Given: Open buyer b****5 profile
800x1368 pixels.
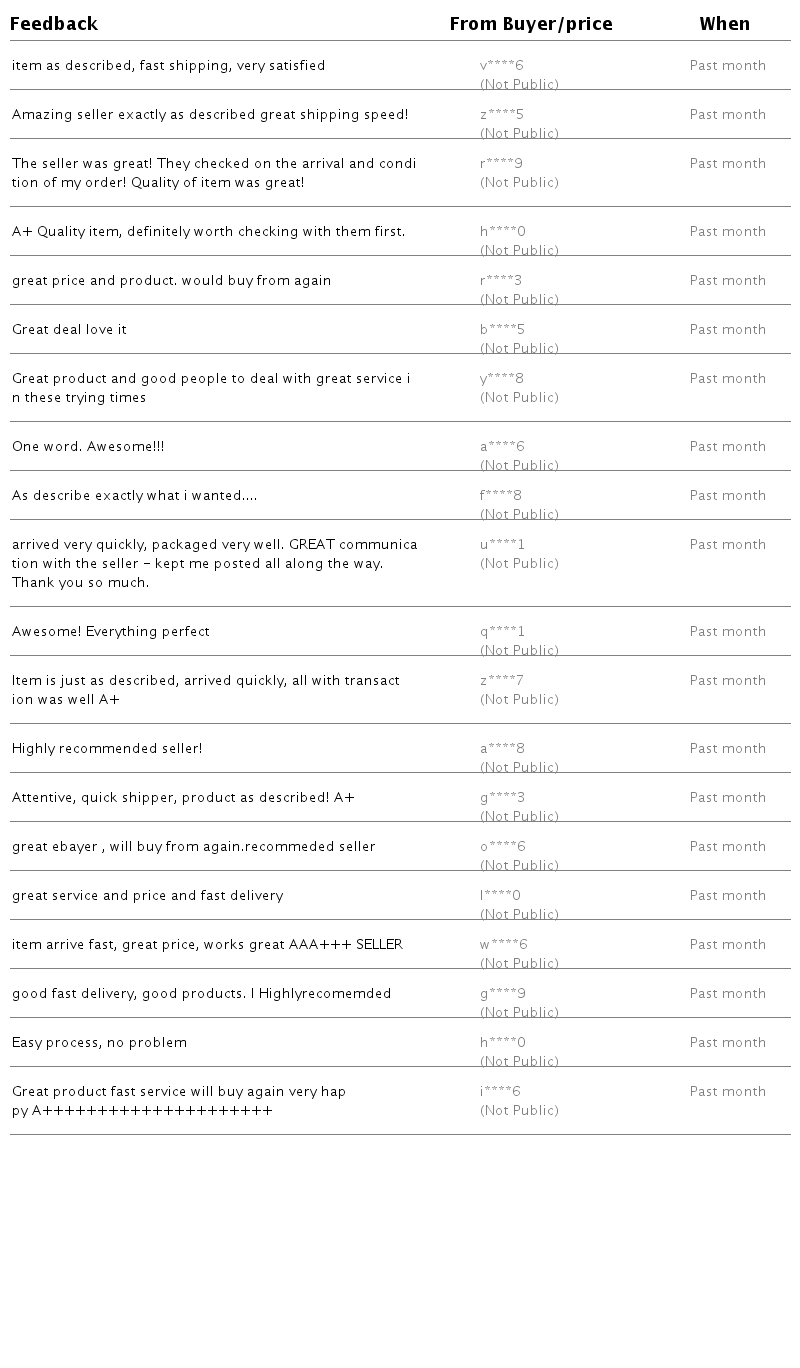Looking at the screenshot, I should pos(502,330).
